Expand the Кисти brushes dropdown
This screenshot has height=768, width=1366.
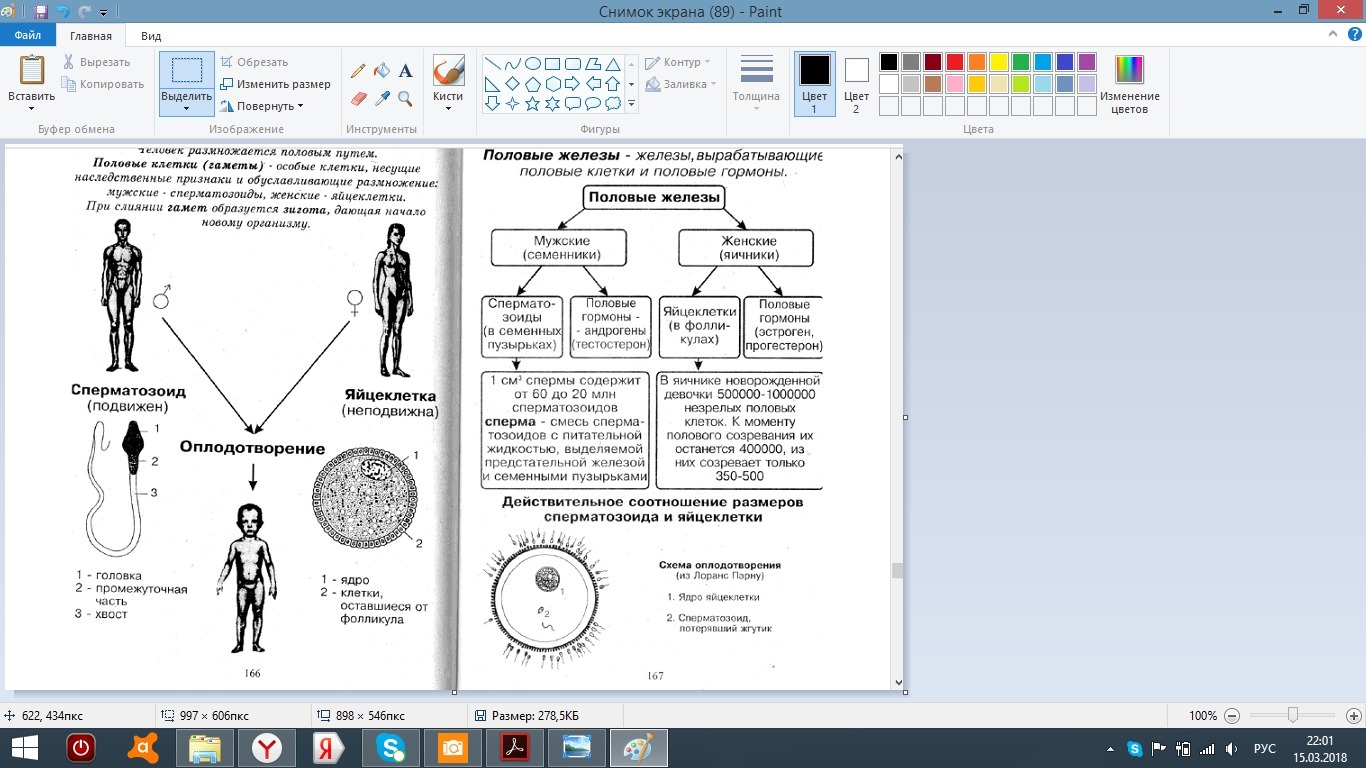coord(448,108)
